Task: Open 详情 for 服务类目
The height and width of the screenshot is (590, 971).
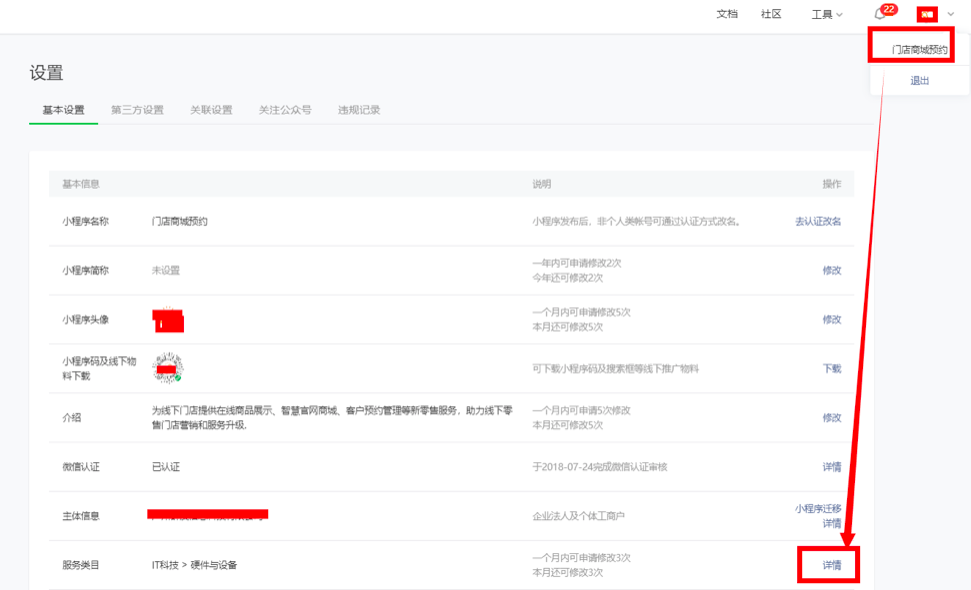Action: coord(831,565)
